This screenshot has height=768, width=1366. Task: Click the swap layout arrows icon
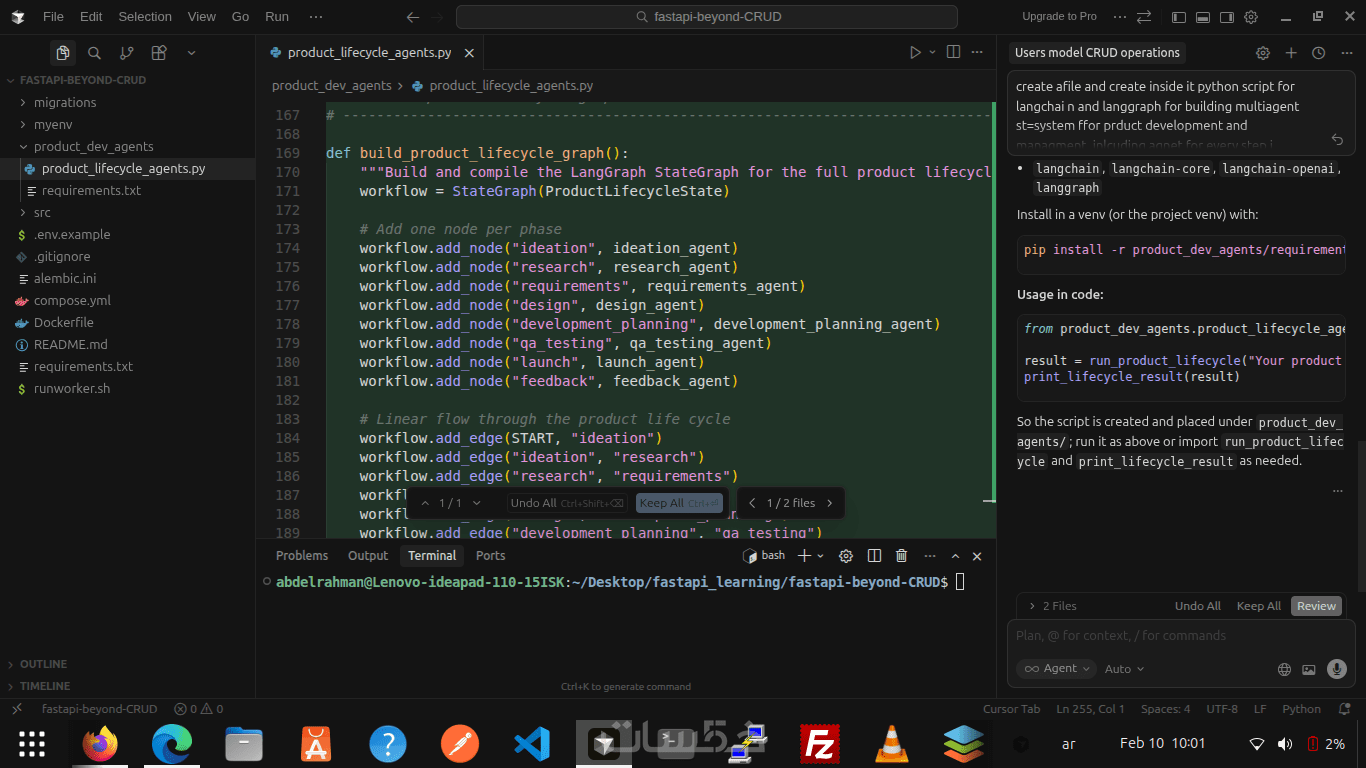click(x=1144, y=17)
